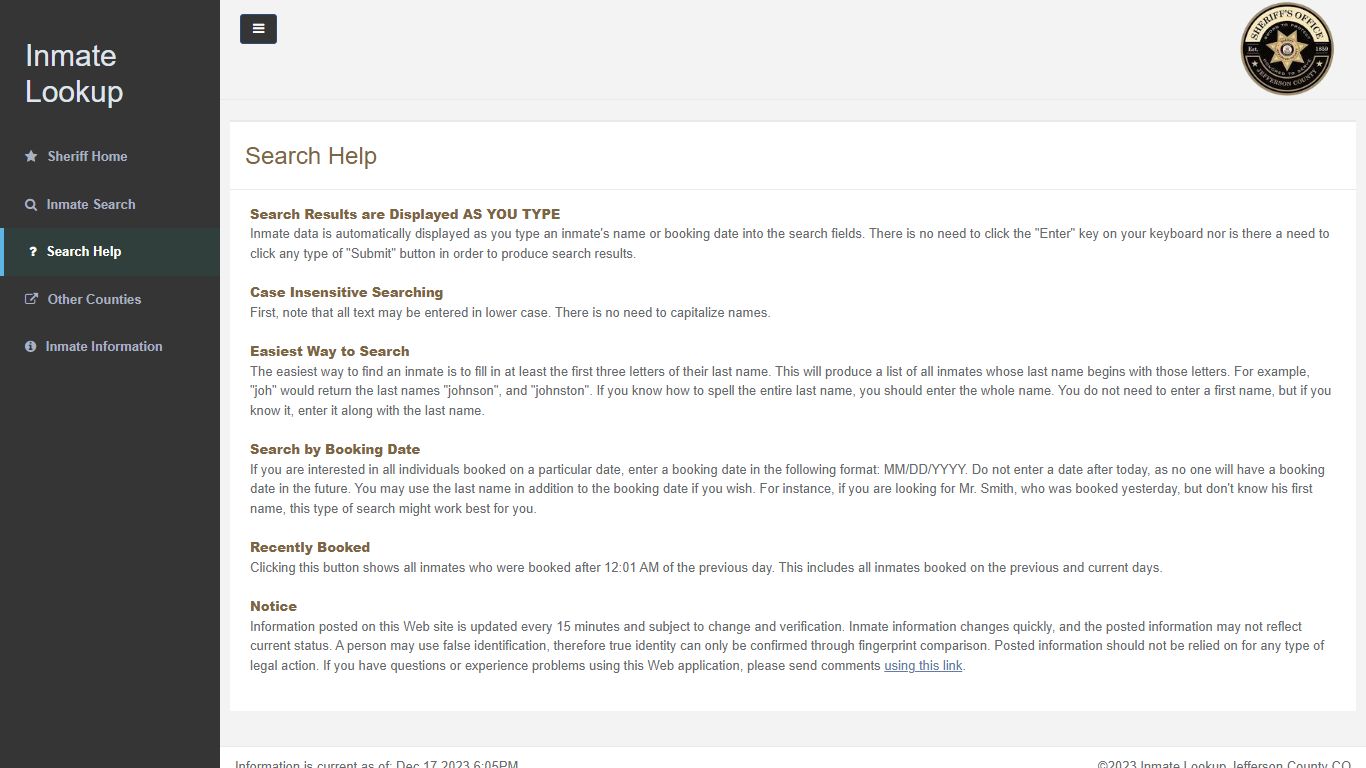The width and height of the screenshot is (1366, 768).
Task: Toggle the sidebar with the hamburger button
Action: pos(258,29)
